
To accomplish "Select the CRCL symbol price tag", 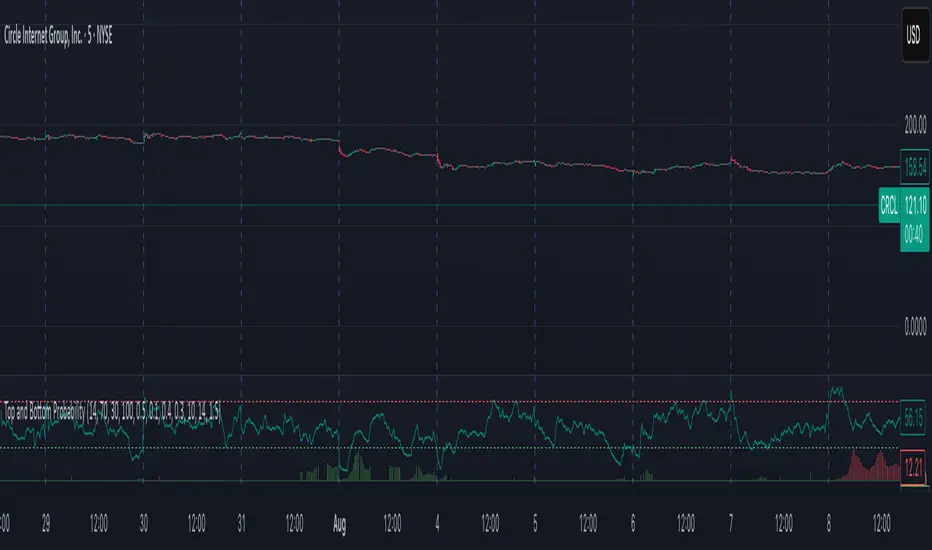I will (x=888, y=204).
